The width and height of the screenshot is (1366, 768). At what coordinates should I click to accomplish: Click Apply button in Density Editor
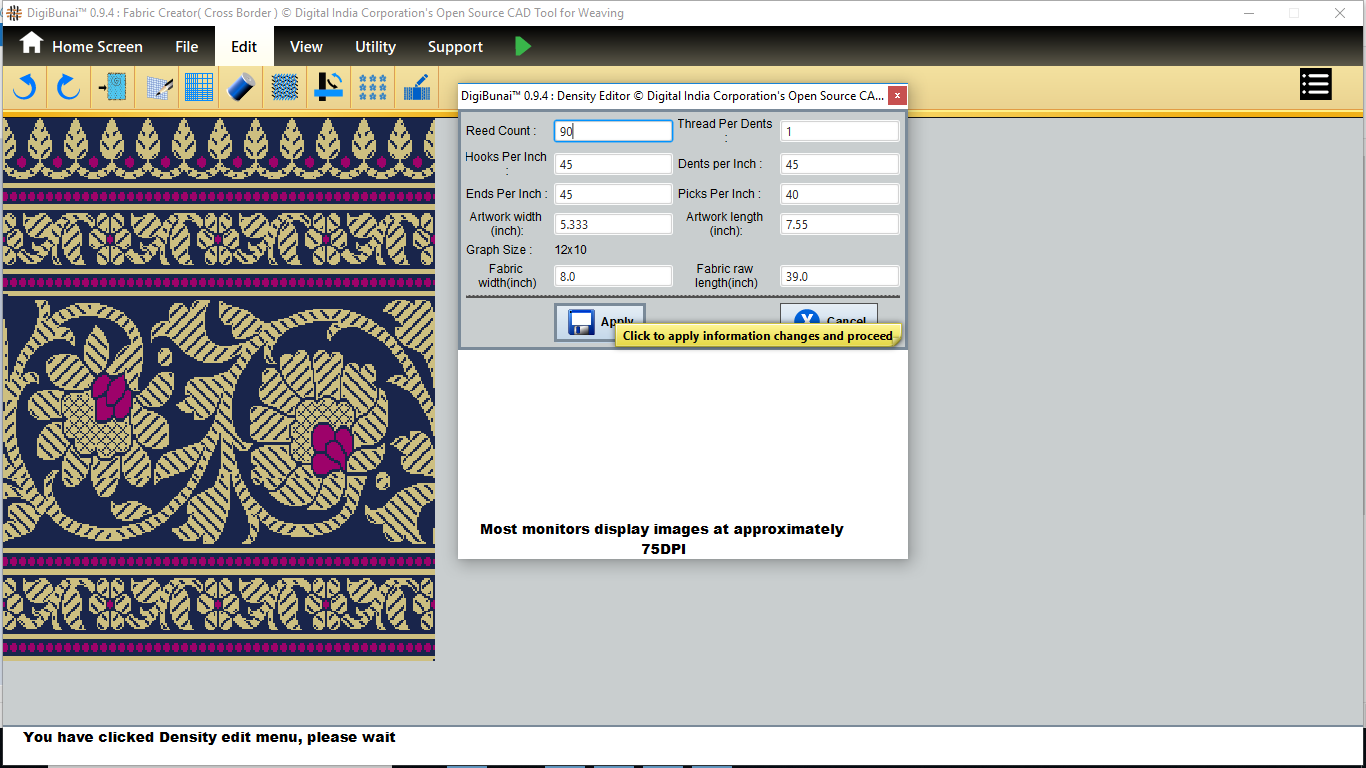tap(600, 322)
